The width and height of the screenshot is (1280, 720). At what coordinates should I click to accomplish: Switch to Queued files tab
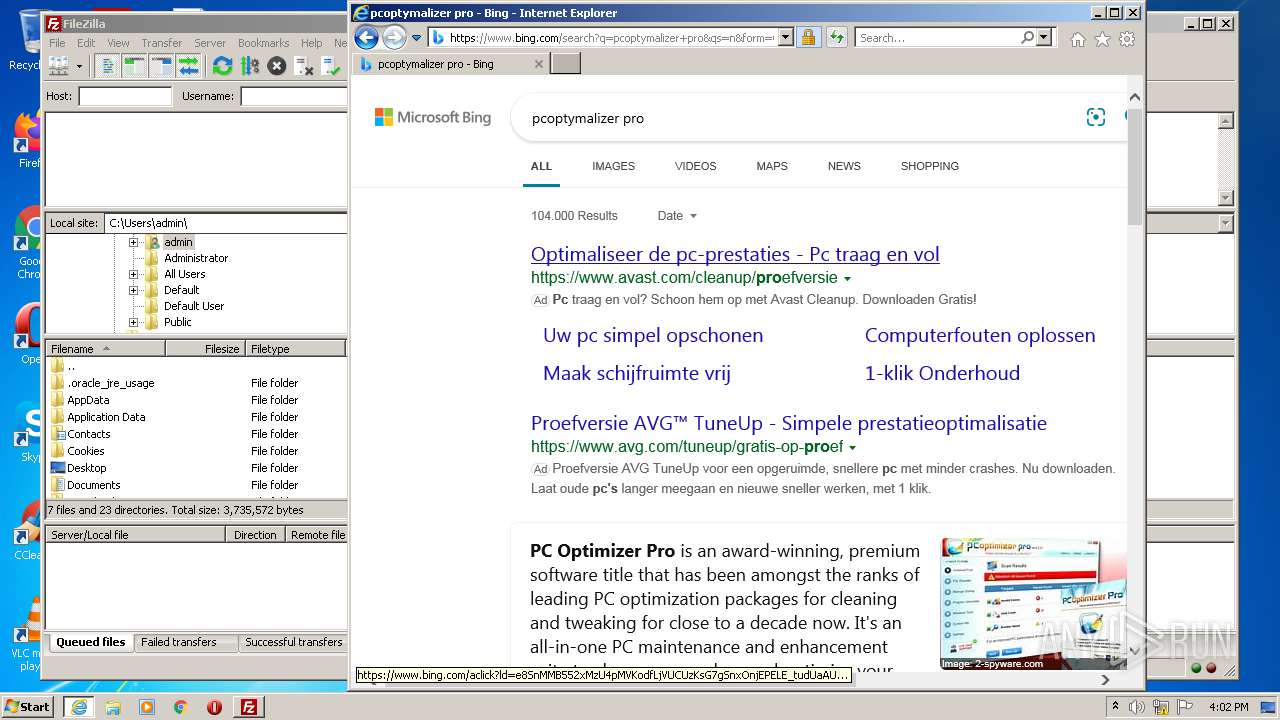[x=90, y=643]
